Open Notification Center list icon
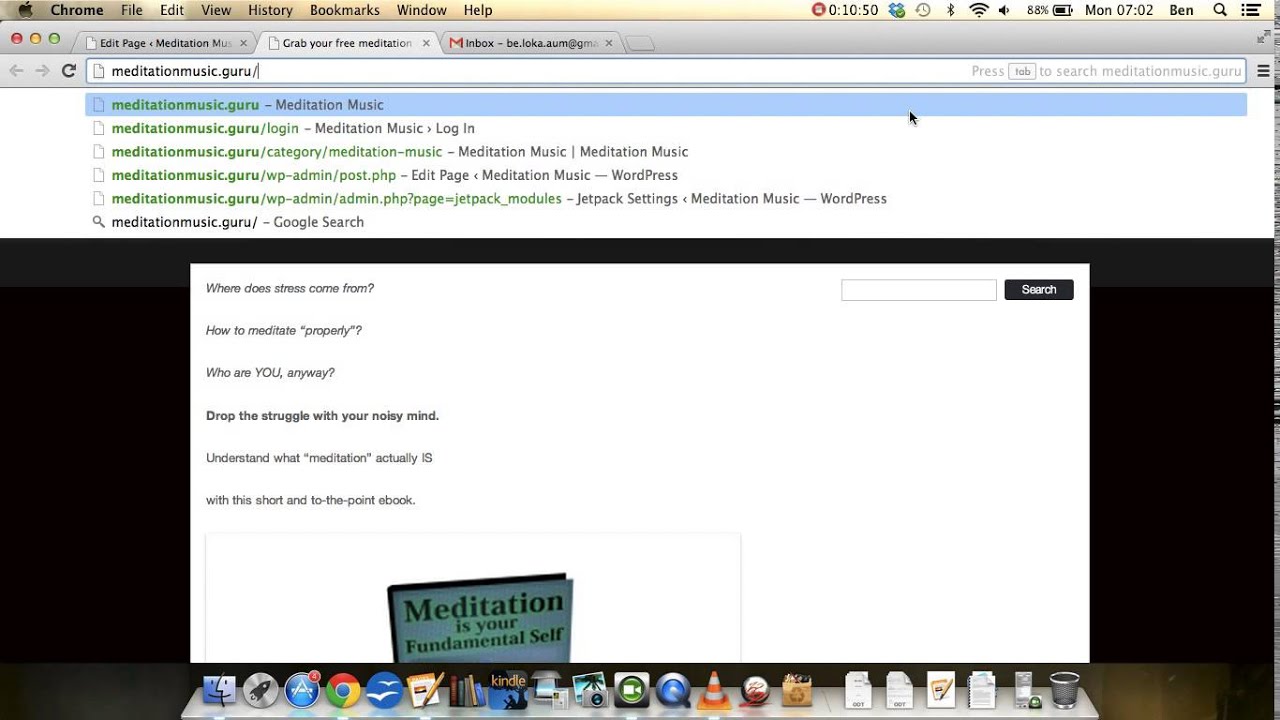Viewport: 1280px width, 720px height. 1251,10
